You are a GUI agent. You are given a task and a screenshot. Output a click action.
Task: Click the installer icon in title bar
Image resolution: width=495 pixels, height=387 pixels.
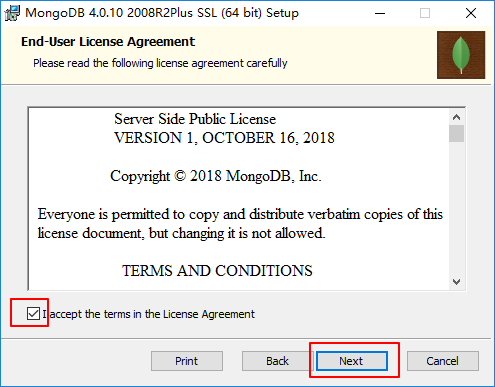(x=12, y=13)
